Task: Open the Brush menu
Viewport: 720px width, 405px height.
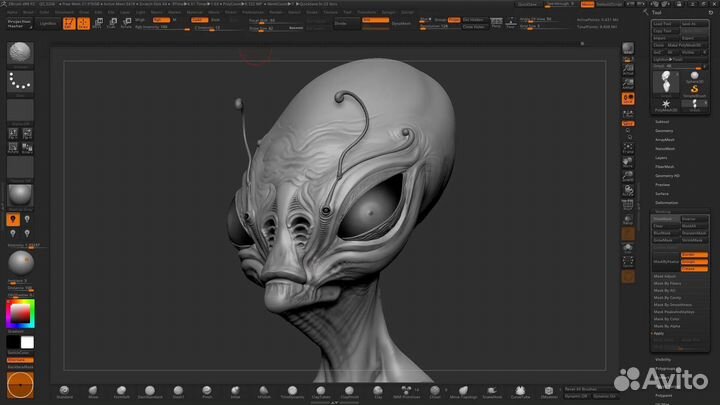Action: 29,12
